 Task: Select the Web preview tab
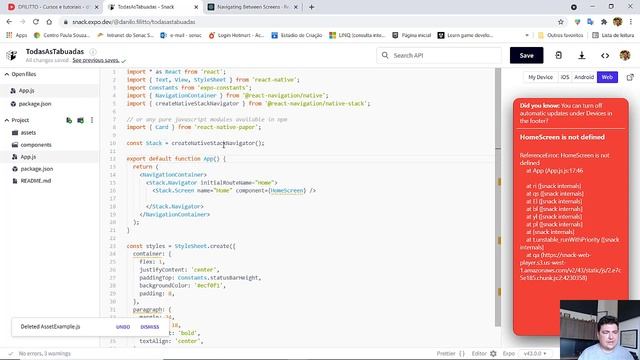(607, 77)
